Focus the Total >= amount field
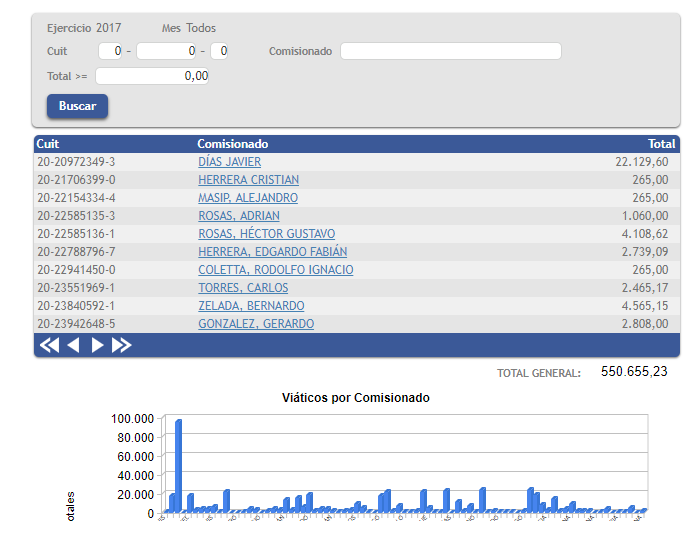This screenshot has width=688, height=535. 153,76
